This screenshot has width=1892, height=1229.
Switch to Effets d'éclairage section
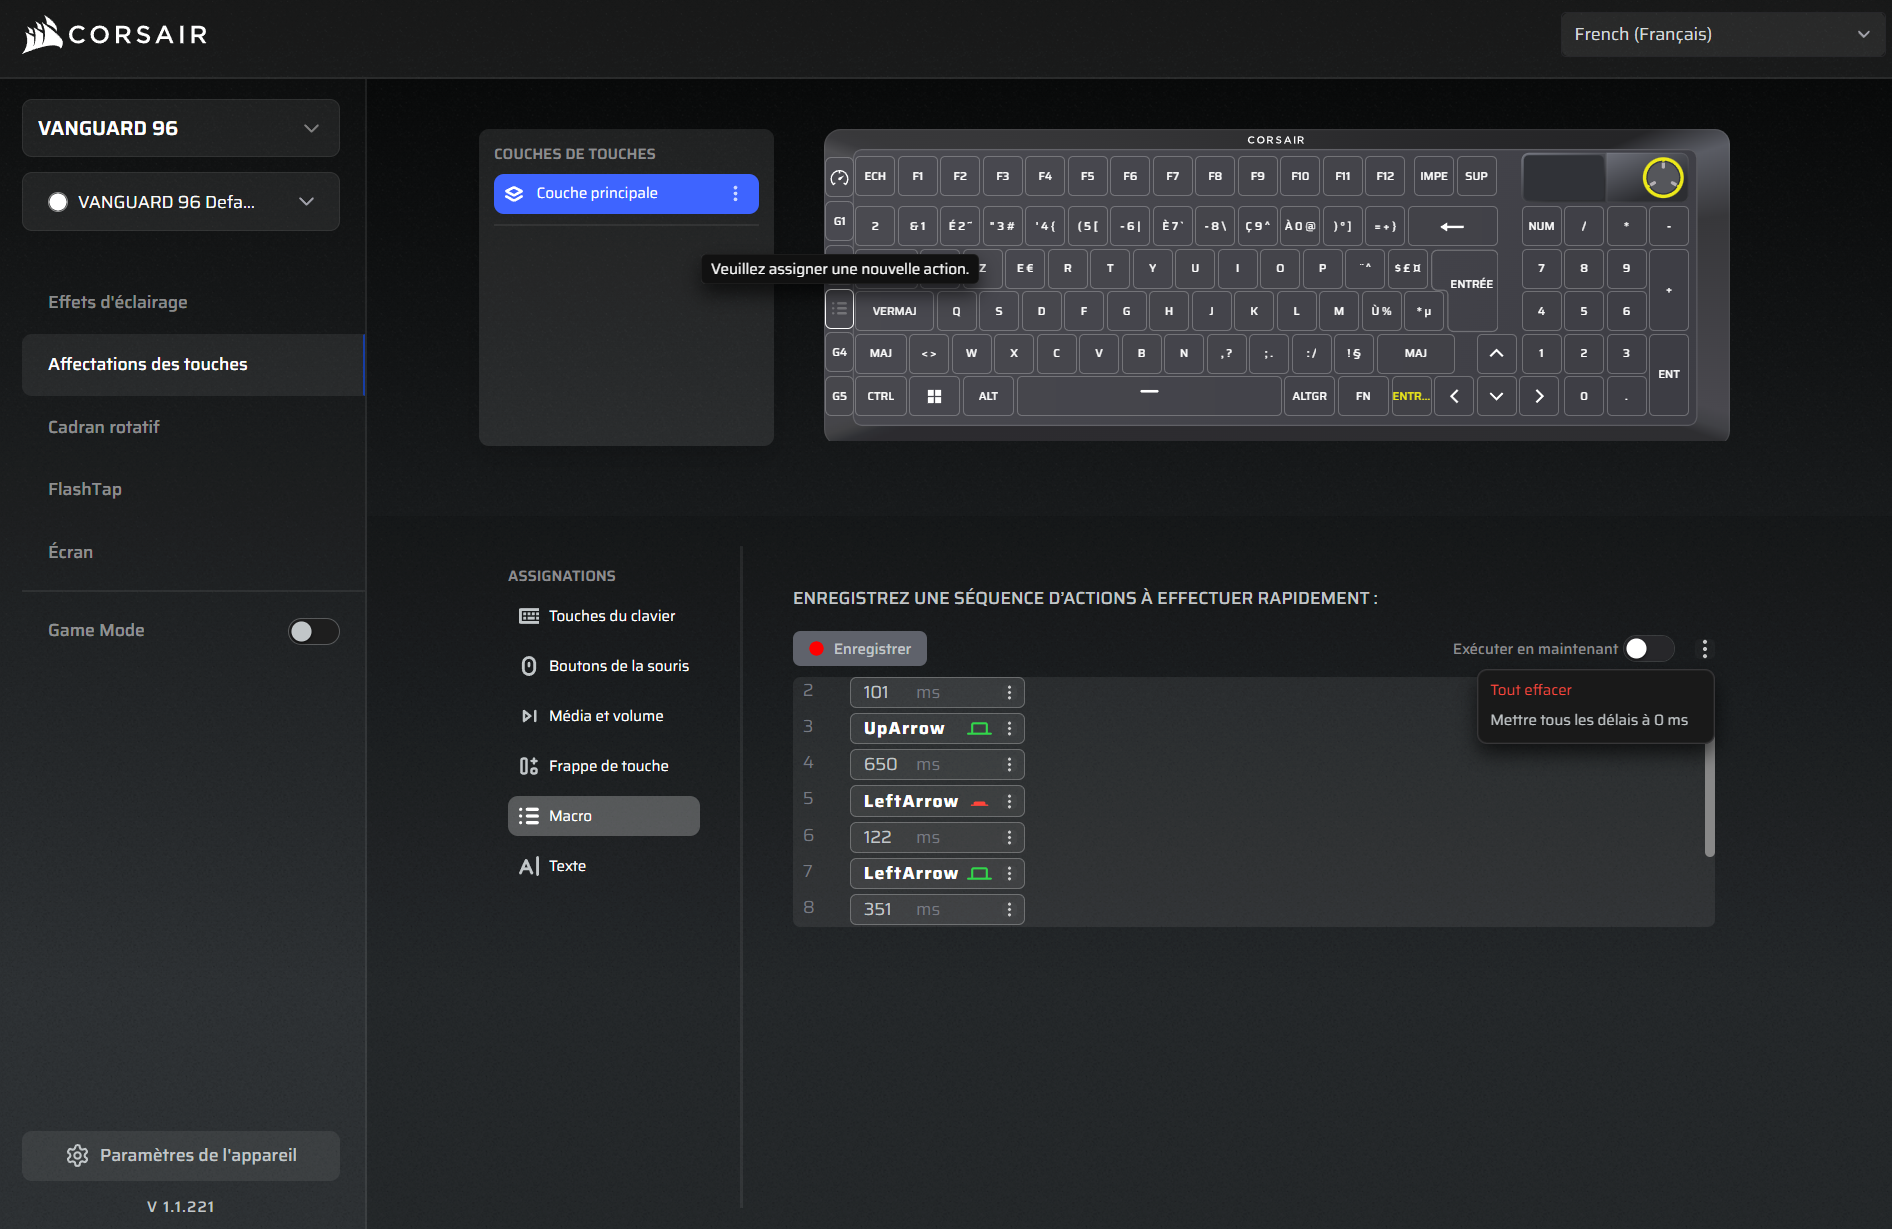click(x=118, y=302)
